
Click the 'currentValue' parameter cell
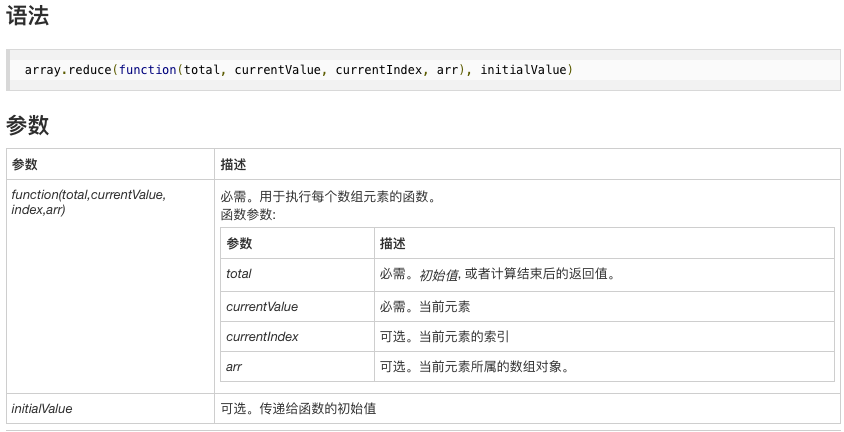[x=297, y=307]
